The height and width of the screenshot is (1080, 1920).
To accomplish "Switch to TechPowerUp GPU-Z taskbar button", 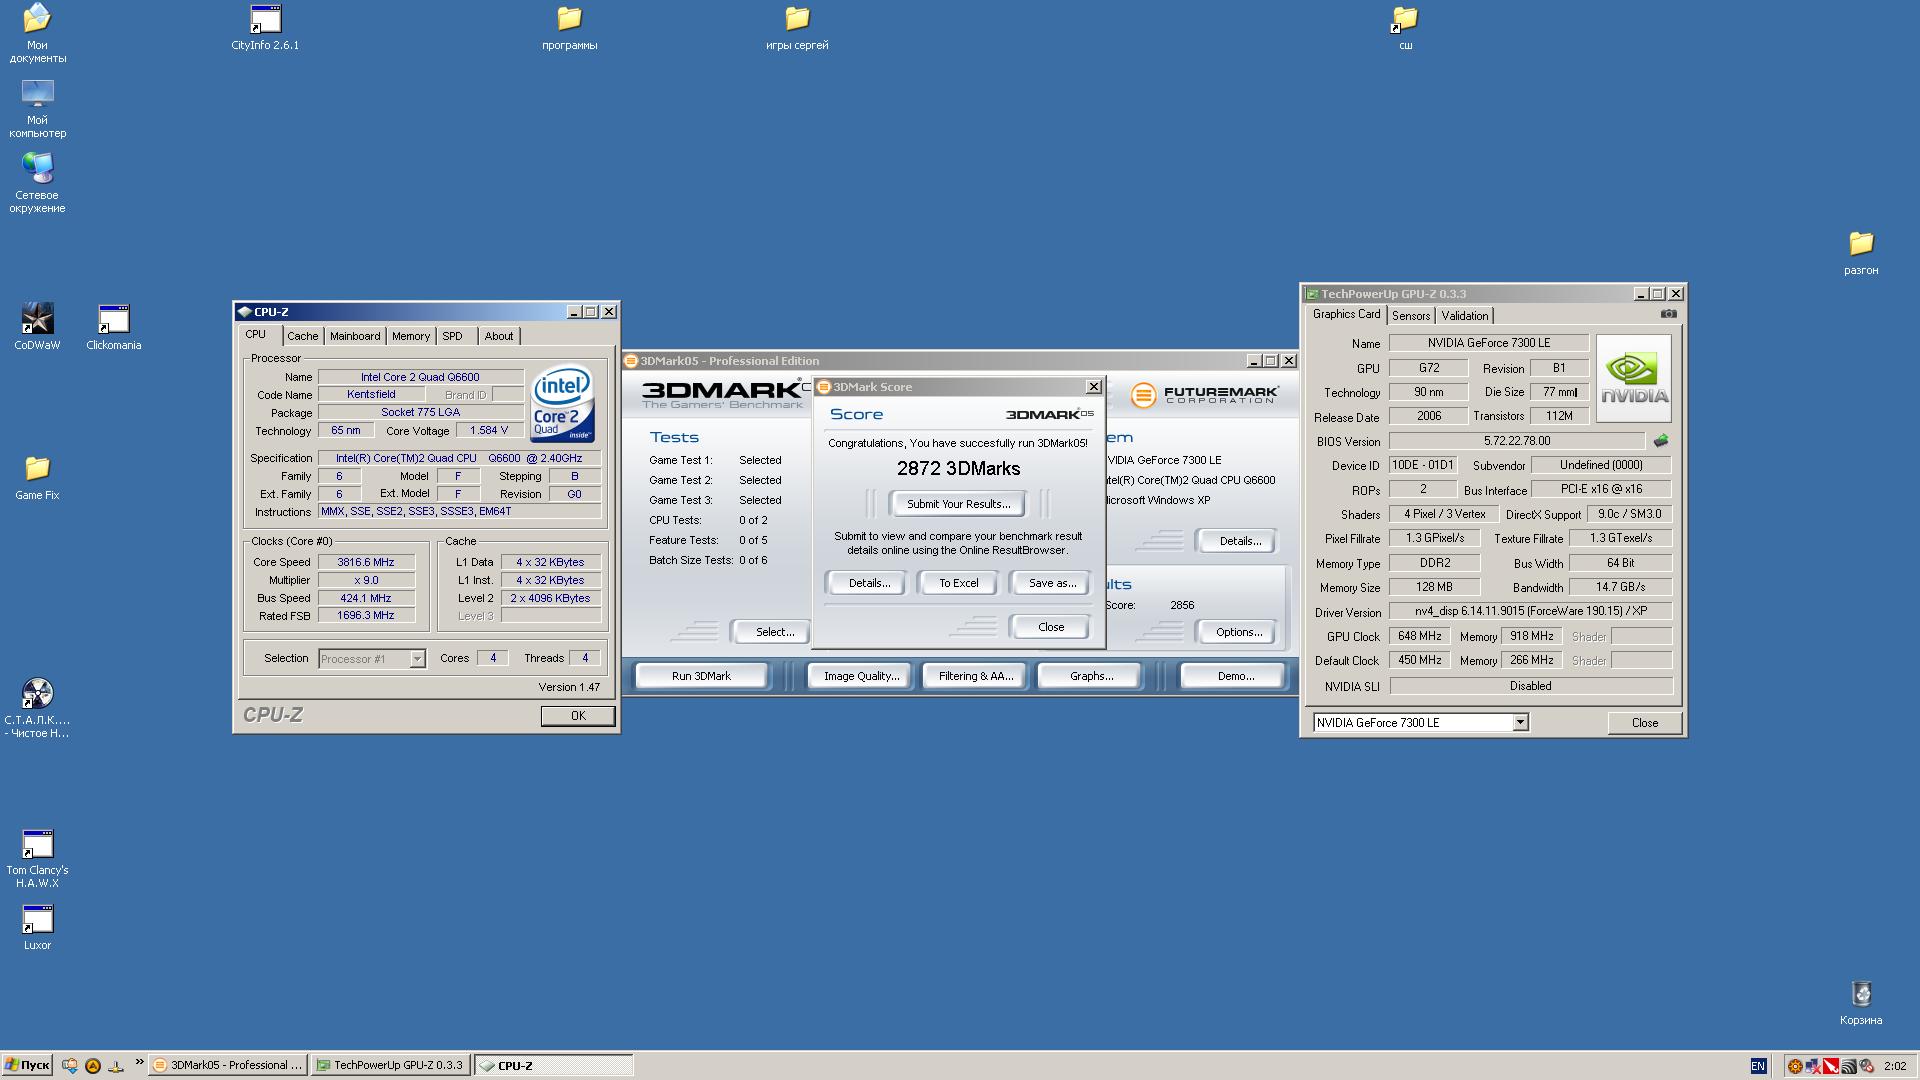I will [390, 1066].
